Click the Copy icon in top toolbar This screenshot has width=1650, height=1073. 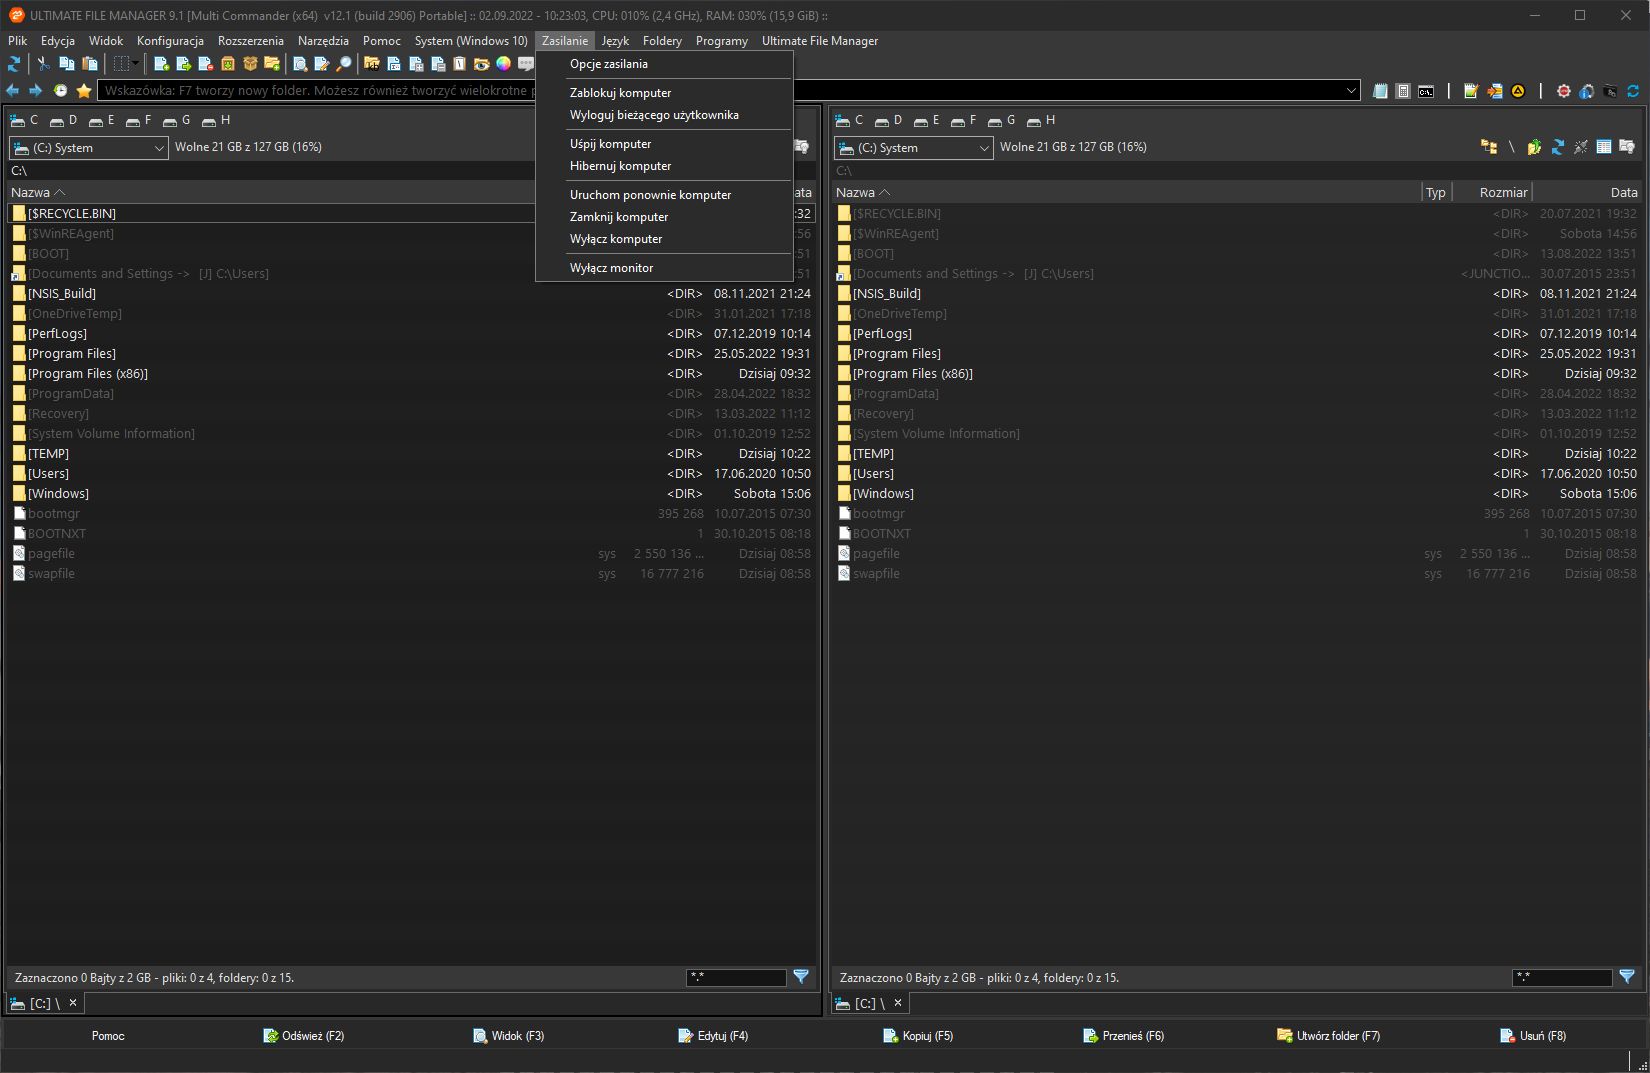coord(66,64)
